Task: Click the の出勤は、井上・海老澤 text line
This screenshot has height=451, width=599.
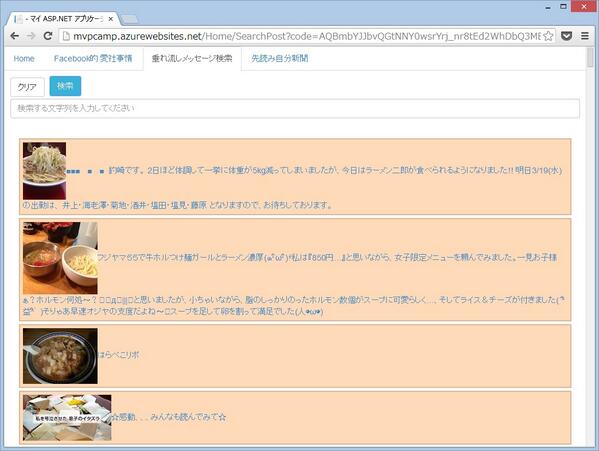Action: tap(178, 205)
